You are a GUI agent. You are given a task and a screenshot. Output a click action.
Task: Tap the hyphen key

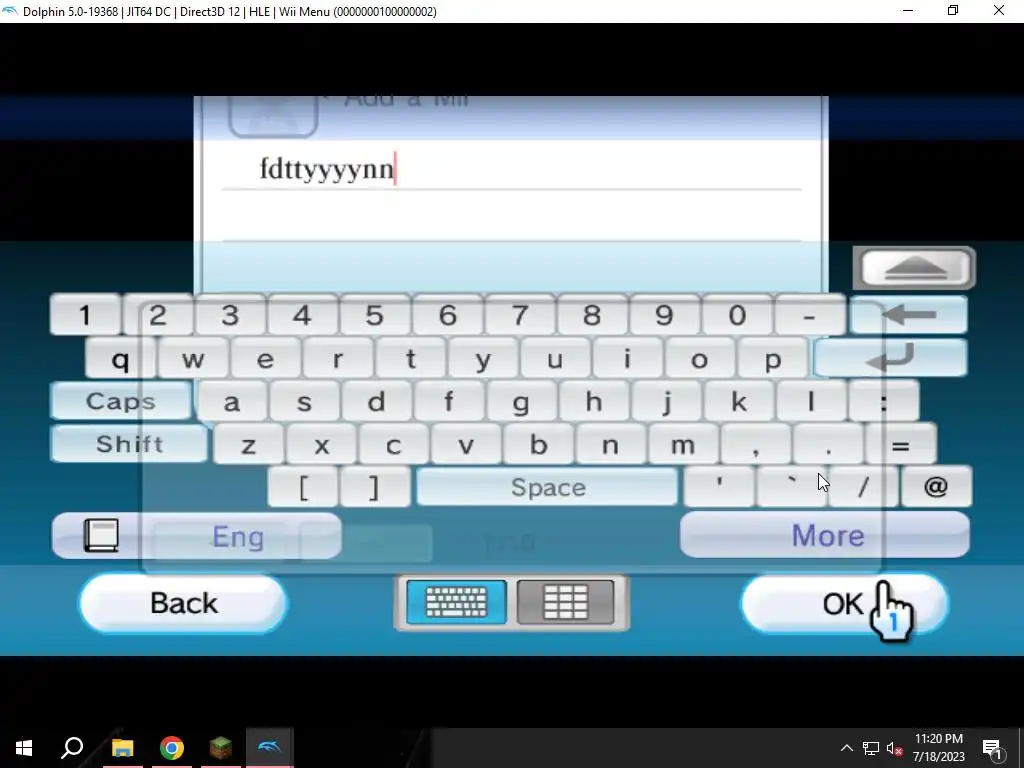810,315
